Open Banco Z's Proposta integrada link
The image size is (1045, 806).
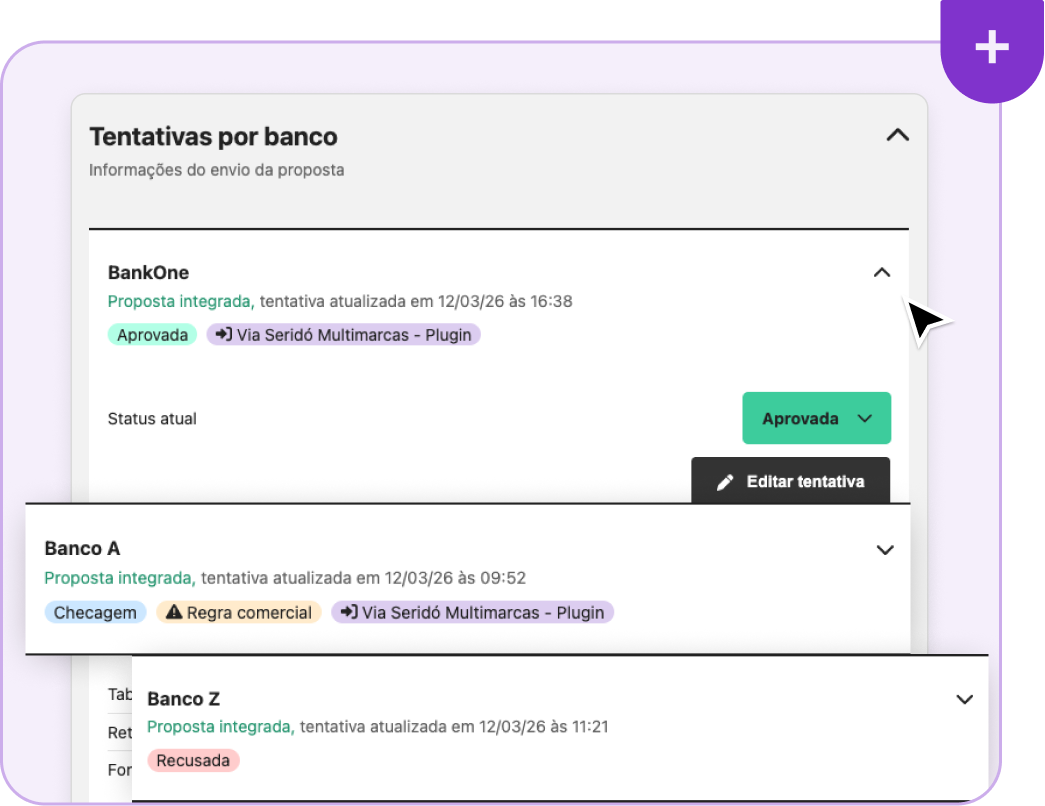pyautogui.click(x=219, y=727)
